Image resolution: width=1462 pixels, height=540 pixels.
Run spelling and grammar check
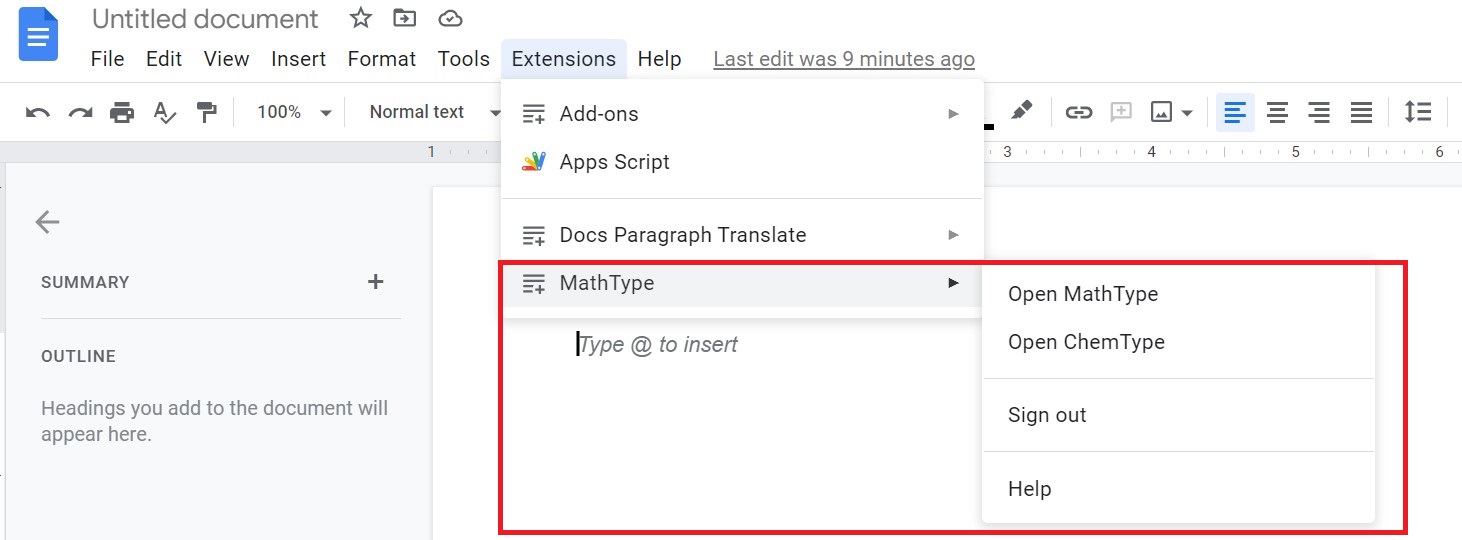164,113
